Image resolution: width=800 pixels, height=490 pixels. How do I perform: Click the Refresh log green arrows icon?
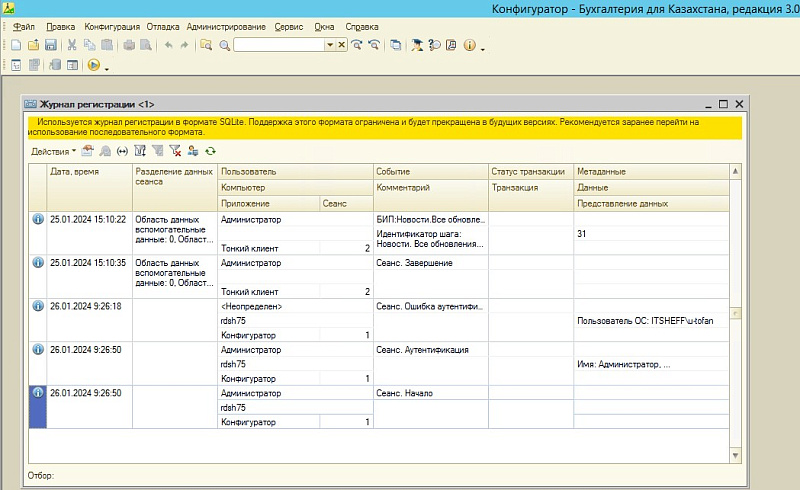coord(211,151)
